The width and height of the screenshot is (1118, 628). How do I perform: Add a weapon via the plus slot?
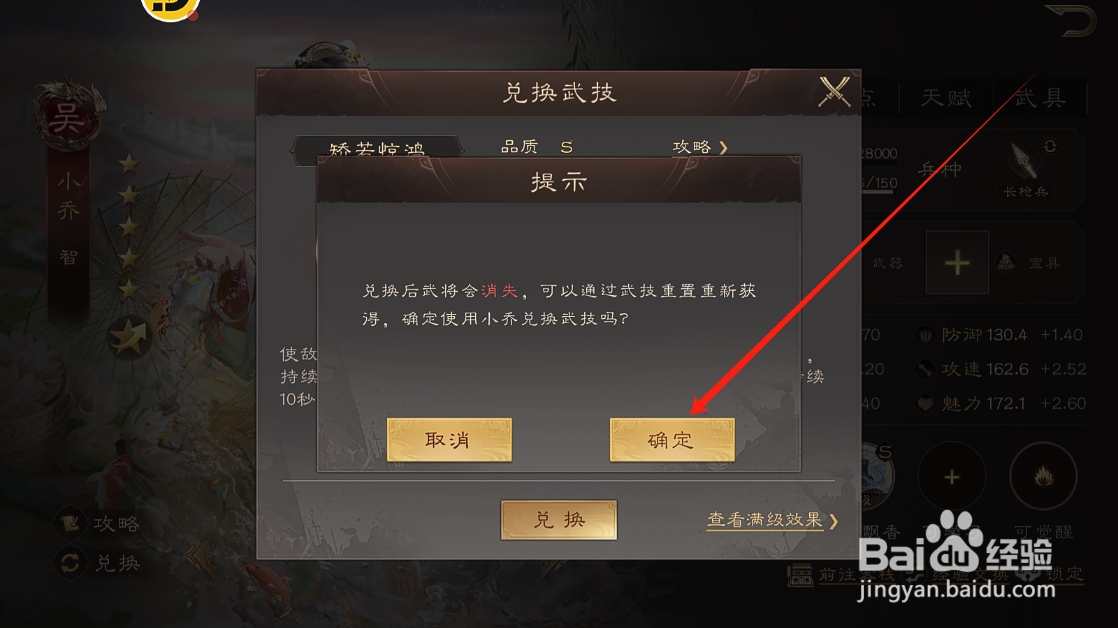point(957,262)
